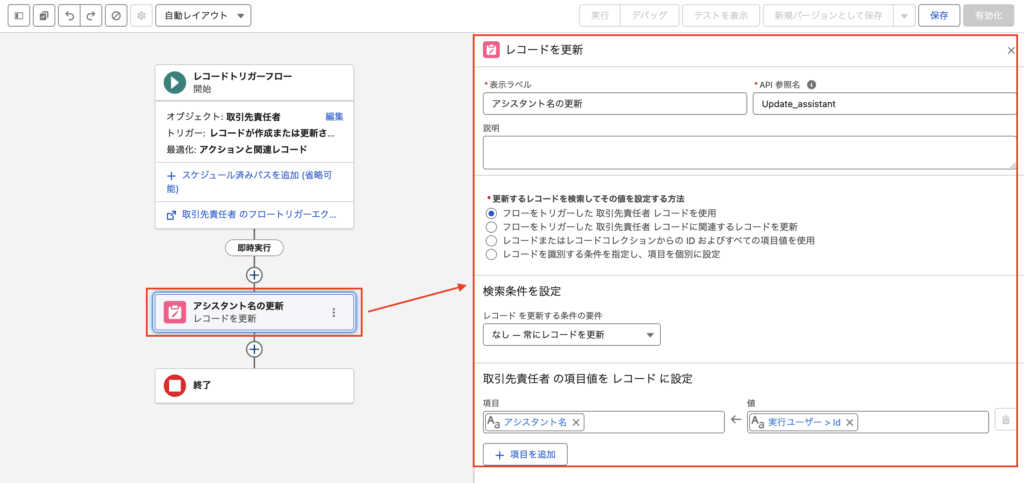Image resolution: width=1024 pixels, height=483 pixels.
Task: Click the 説明 text area
Action: 749,153
